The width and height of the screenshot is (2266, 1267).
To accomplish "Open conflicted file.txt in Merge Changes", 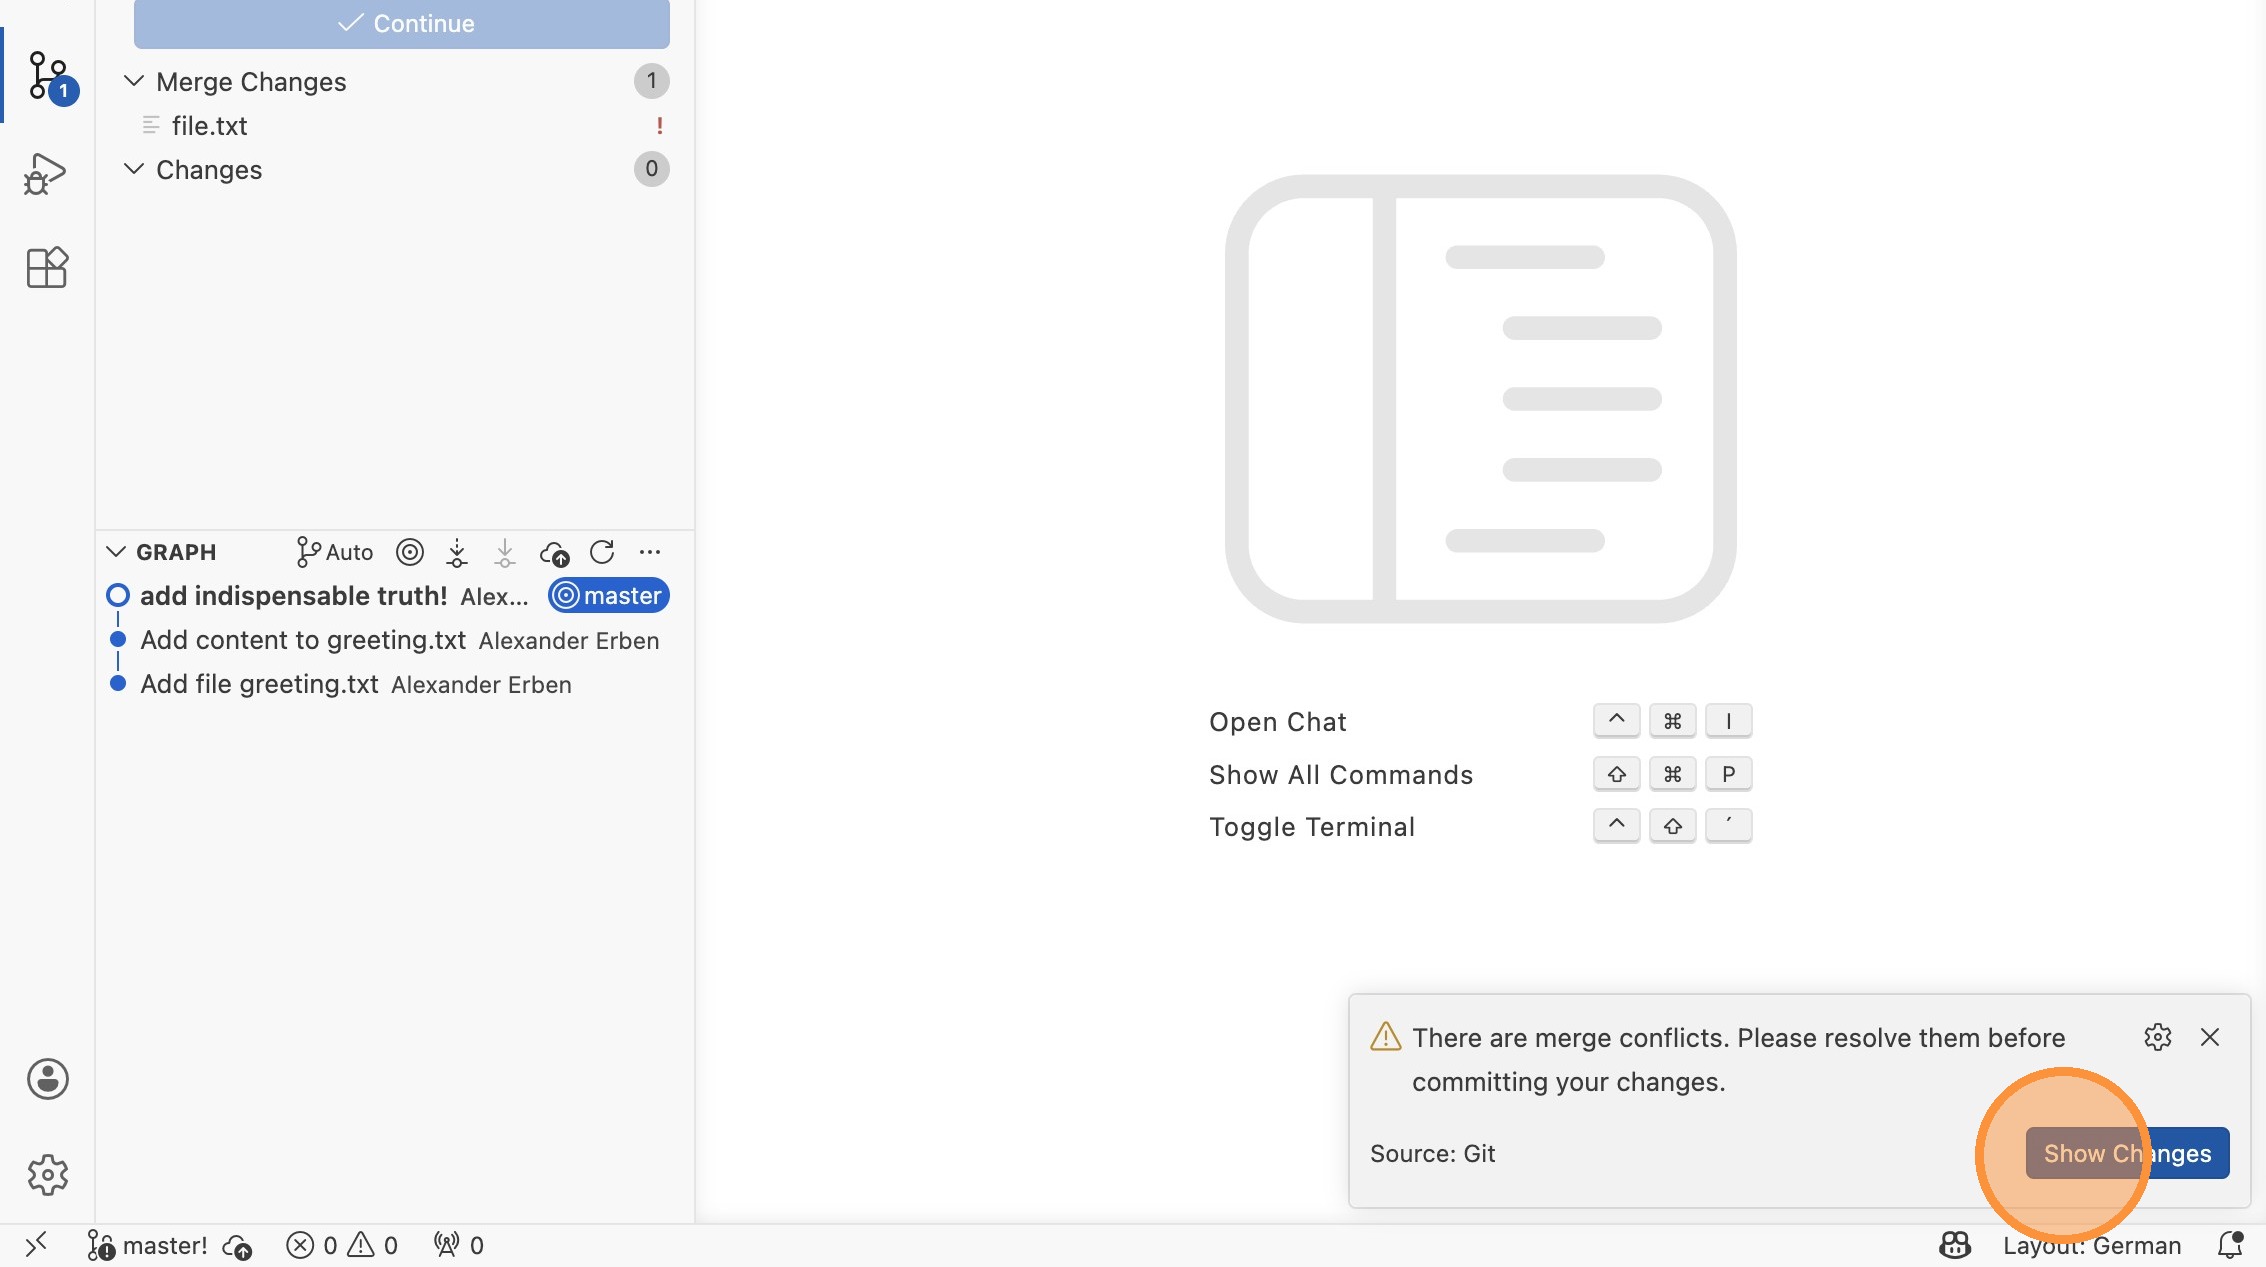I will [x=210, y=126].
